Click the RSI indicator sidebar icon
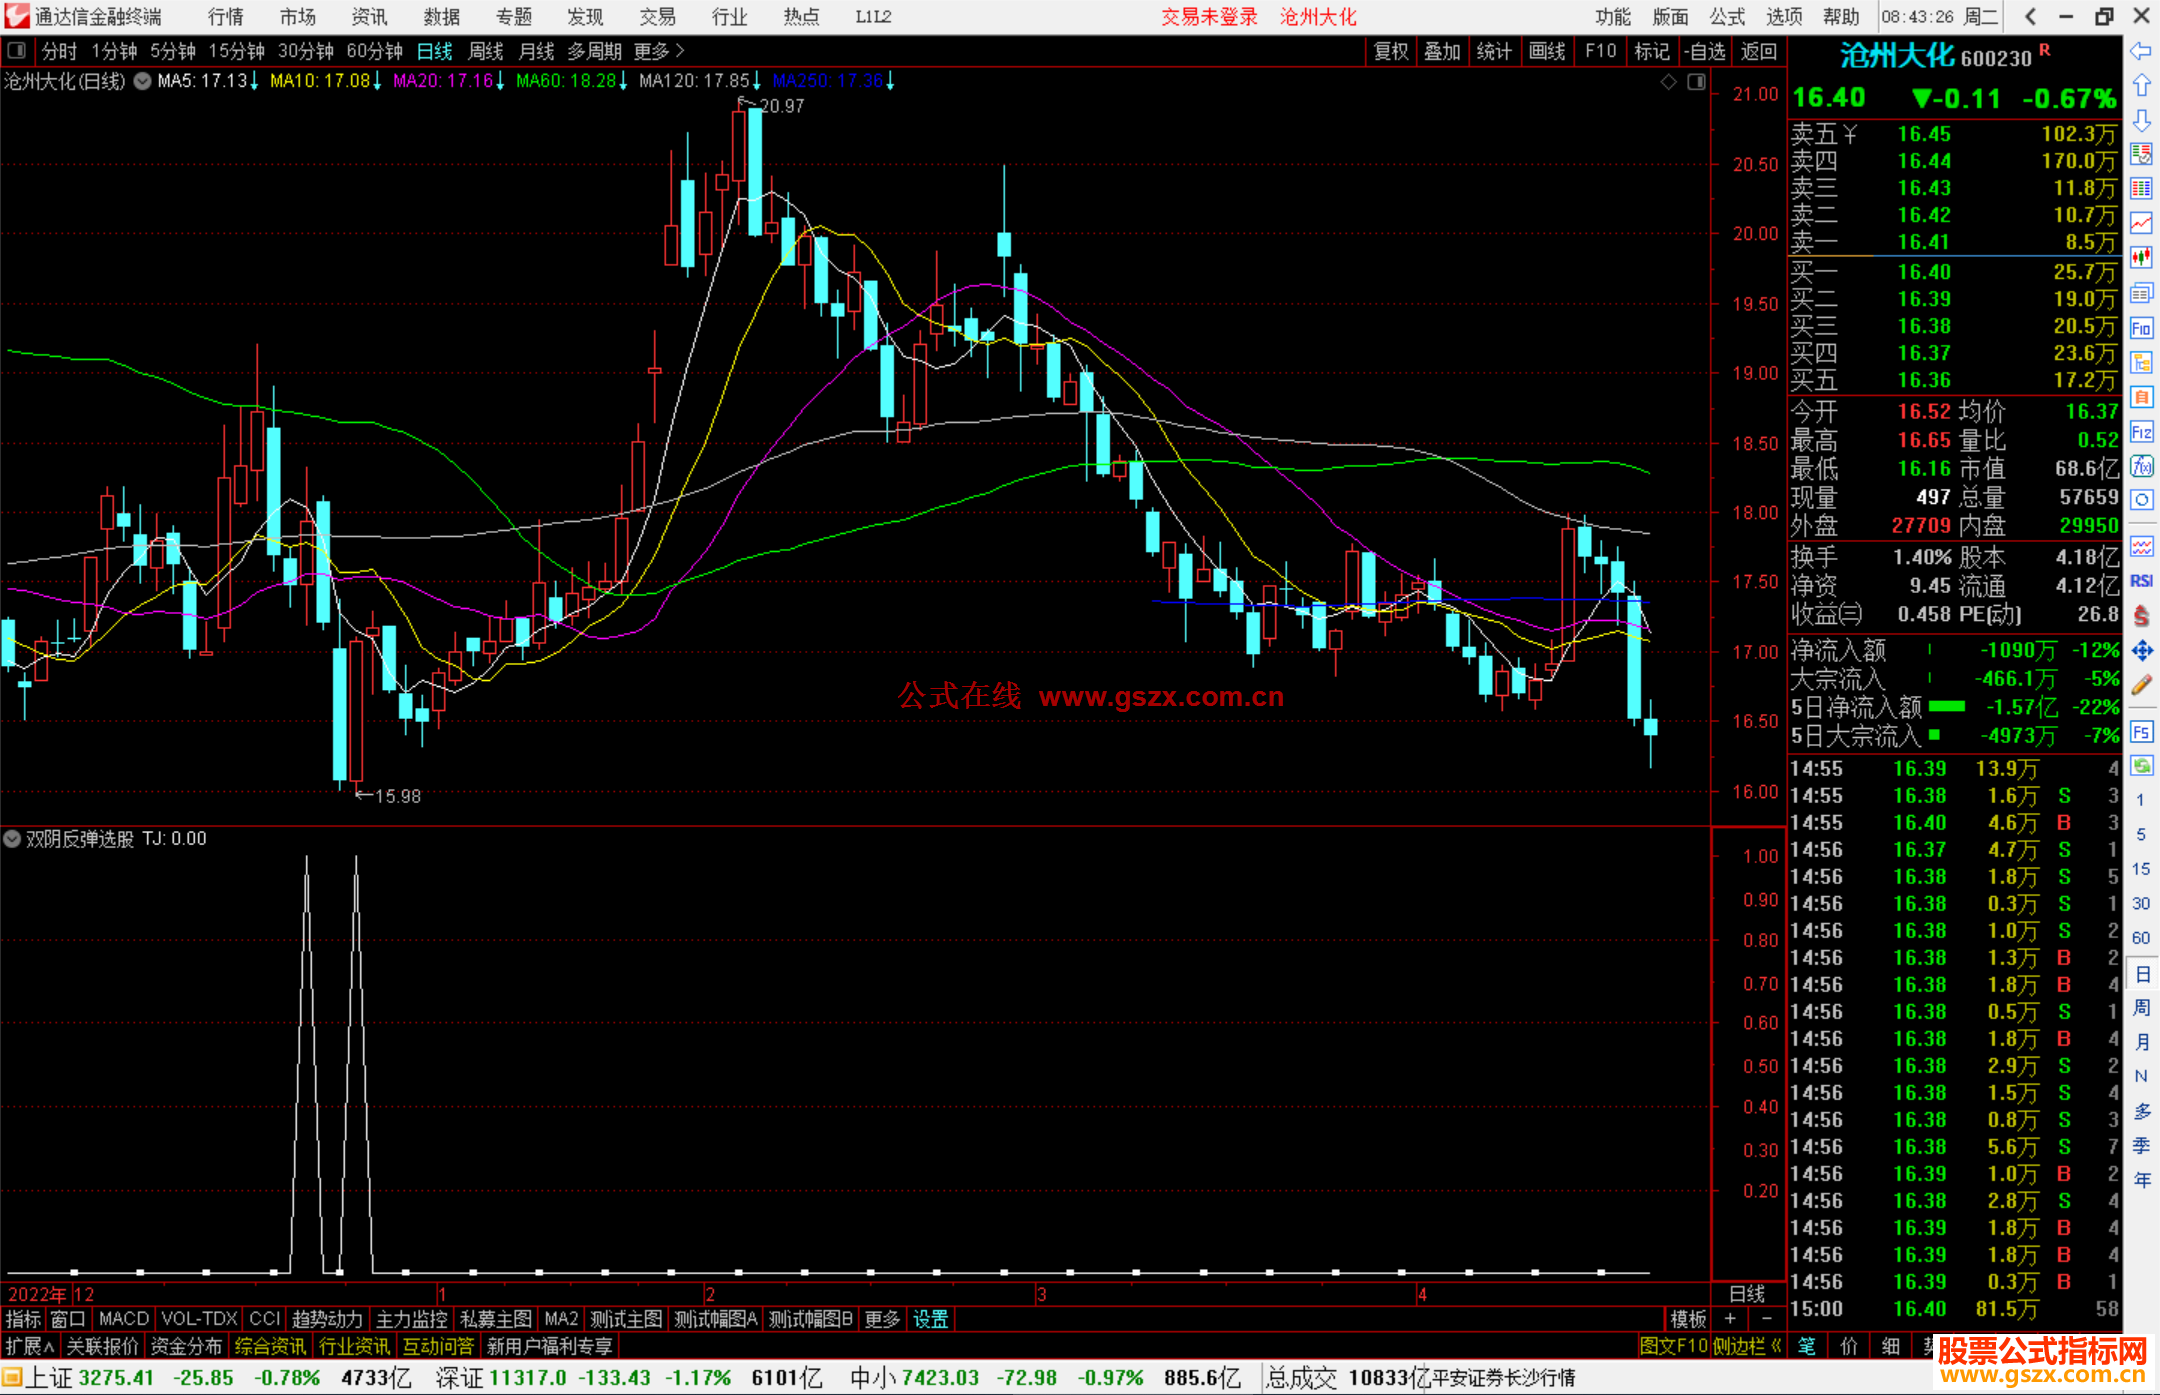 point(2141,581)
